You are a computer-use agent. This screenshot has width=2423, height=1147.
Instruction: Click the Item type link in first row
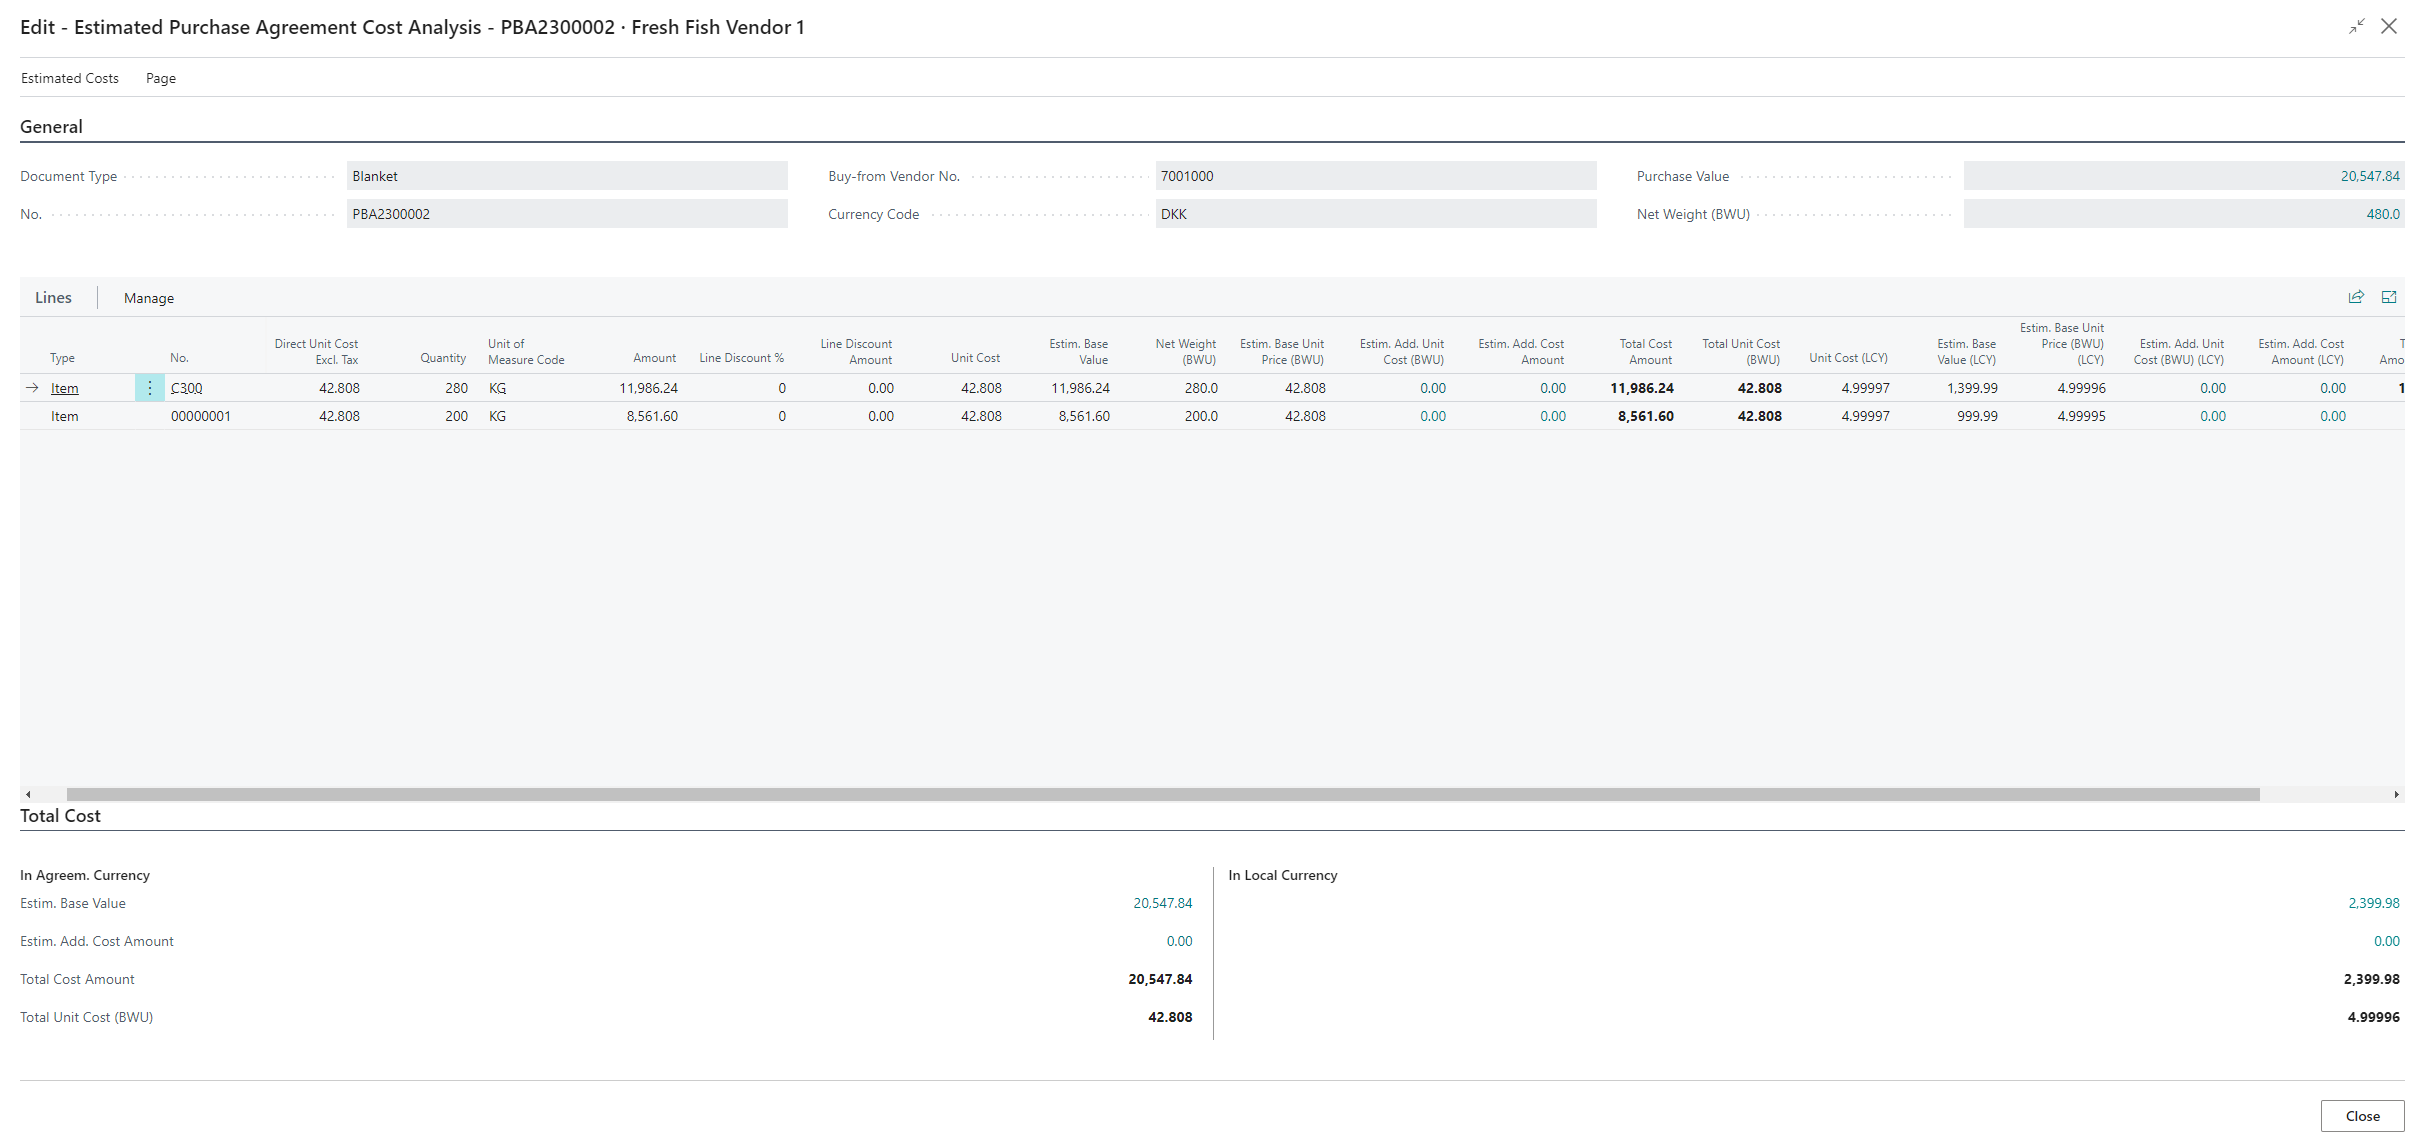[x=65, y=388]
